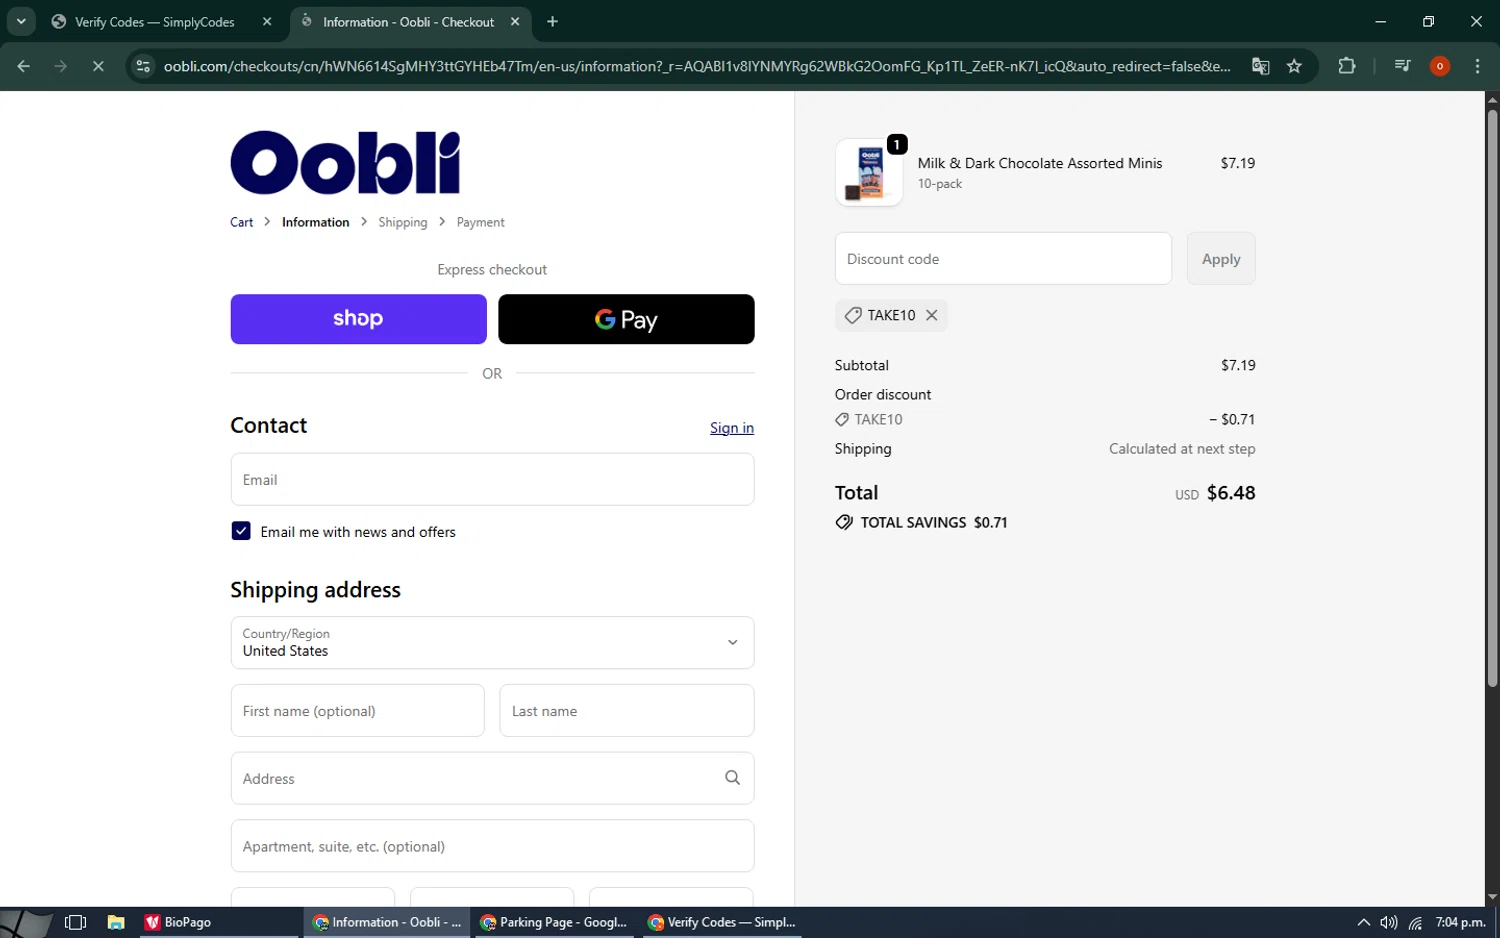Open browser extensions menu
Viewport: 1500px width, 938px height.
pos(1347,66)
